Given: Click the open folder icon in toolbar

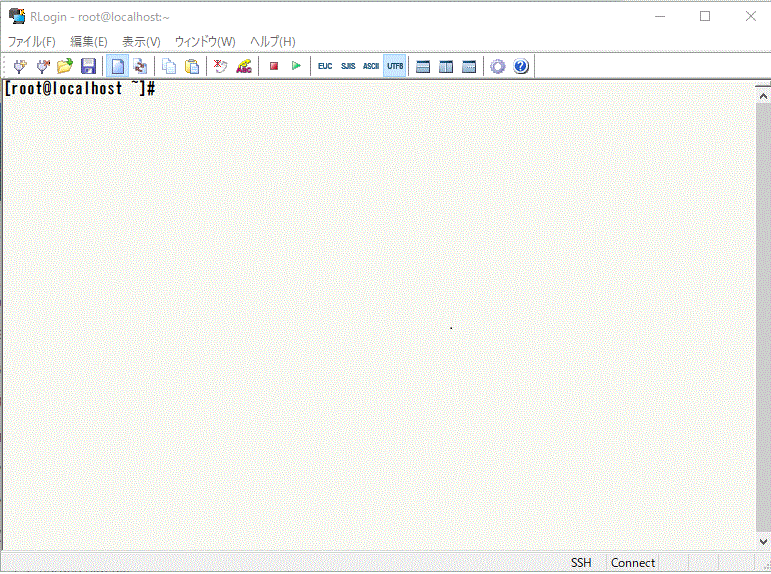Looking at the screenshot, I should (x=65, y=66).
